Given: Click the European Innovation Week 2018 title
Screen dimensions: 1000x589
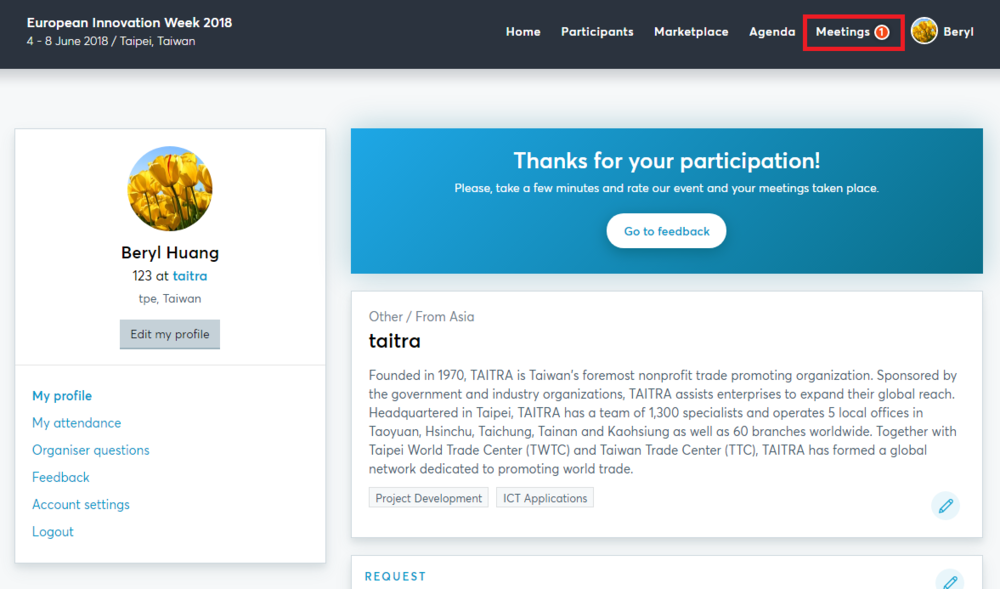Looking at the screenshot, I should [129, 22].
